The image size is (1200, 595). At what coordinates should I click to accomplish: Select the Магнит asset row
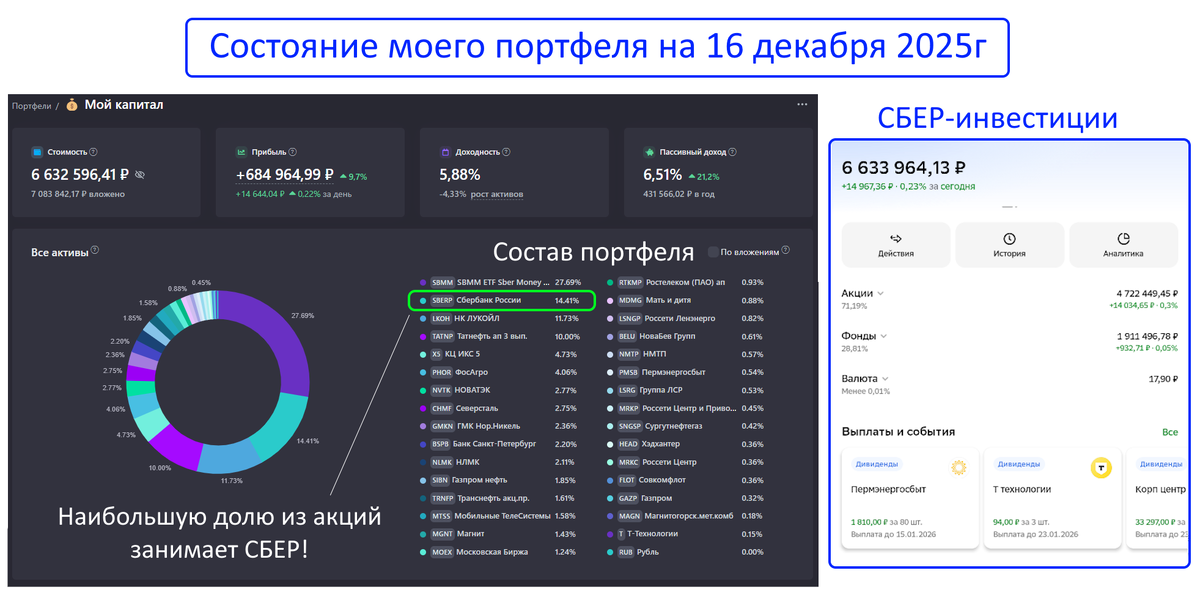point(500,534)
